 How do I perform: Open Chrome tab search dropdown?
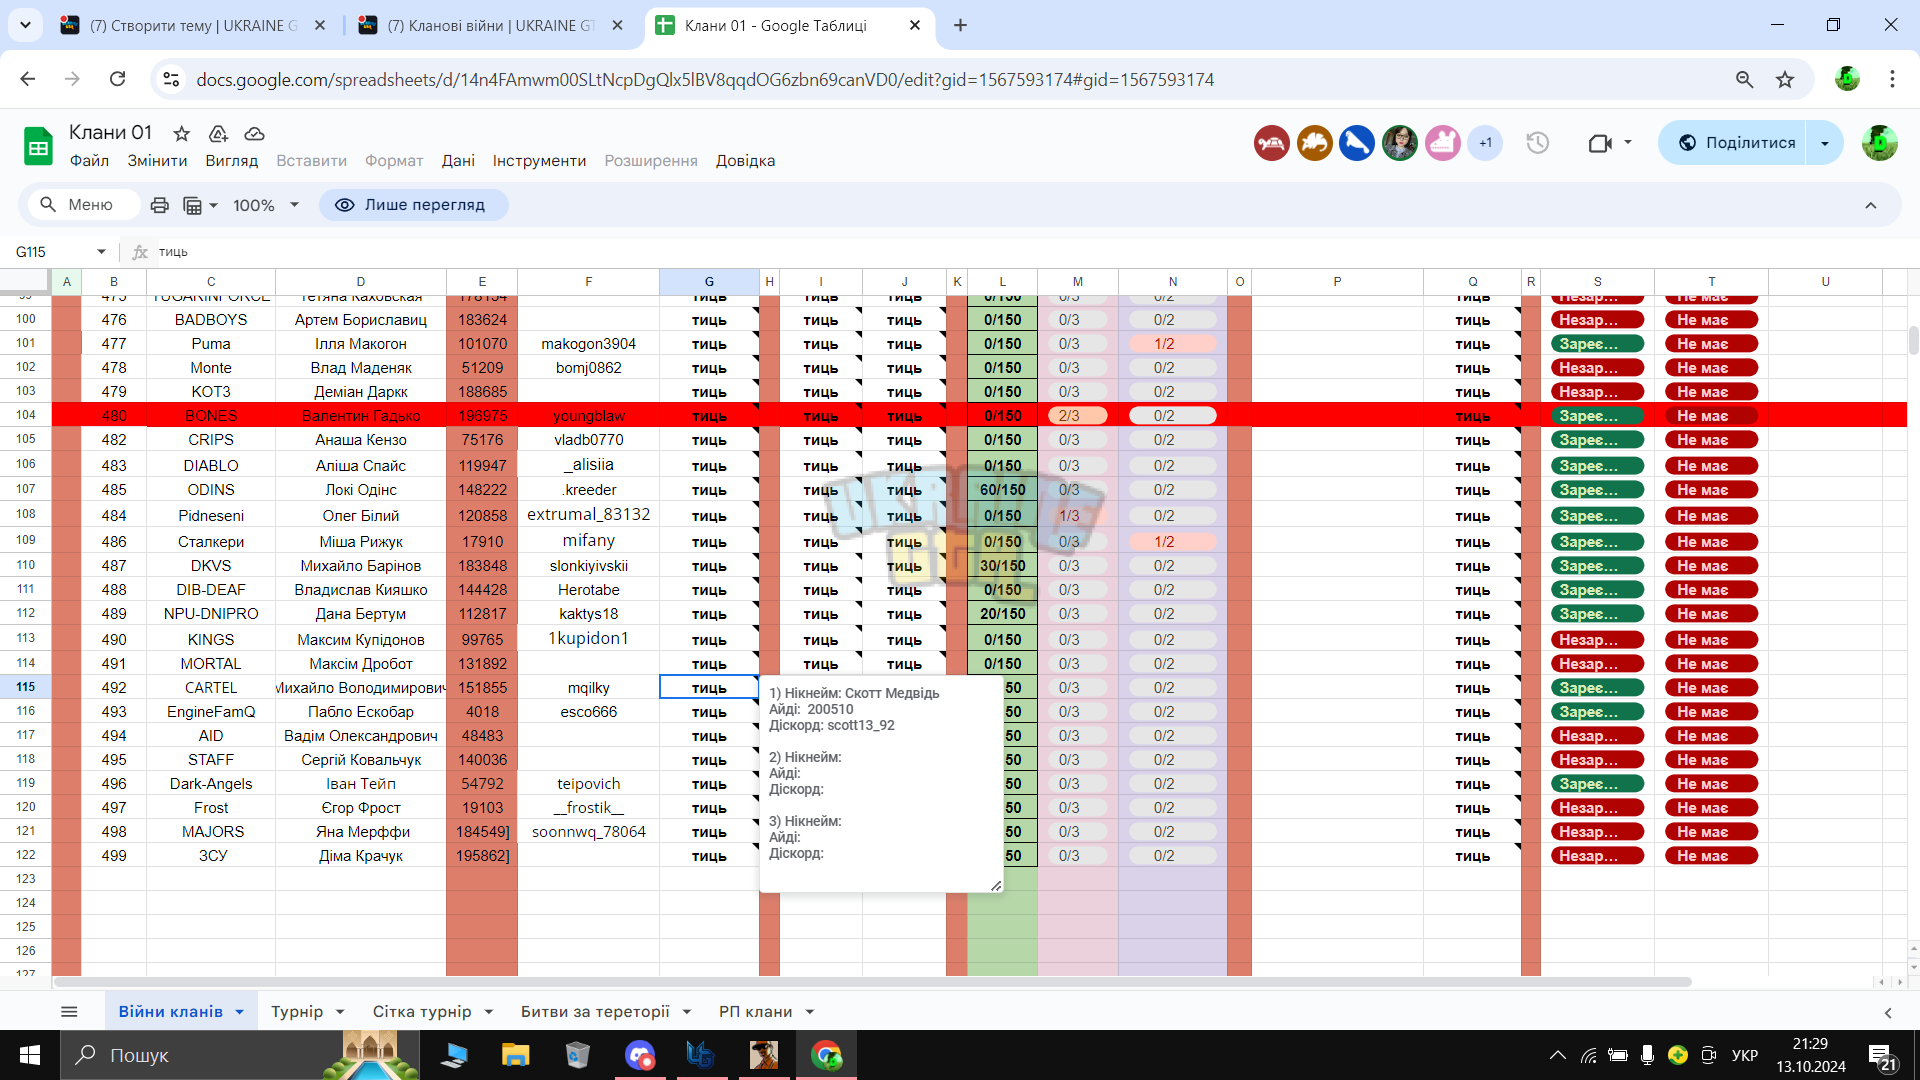(x=25, y=25)
